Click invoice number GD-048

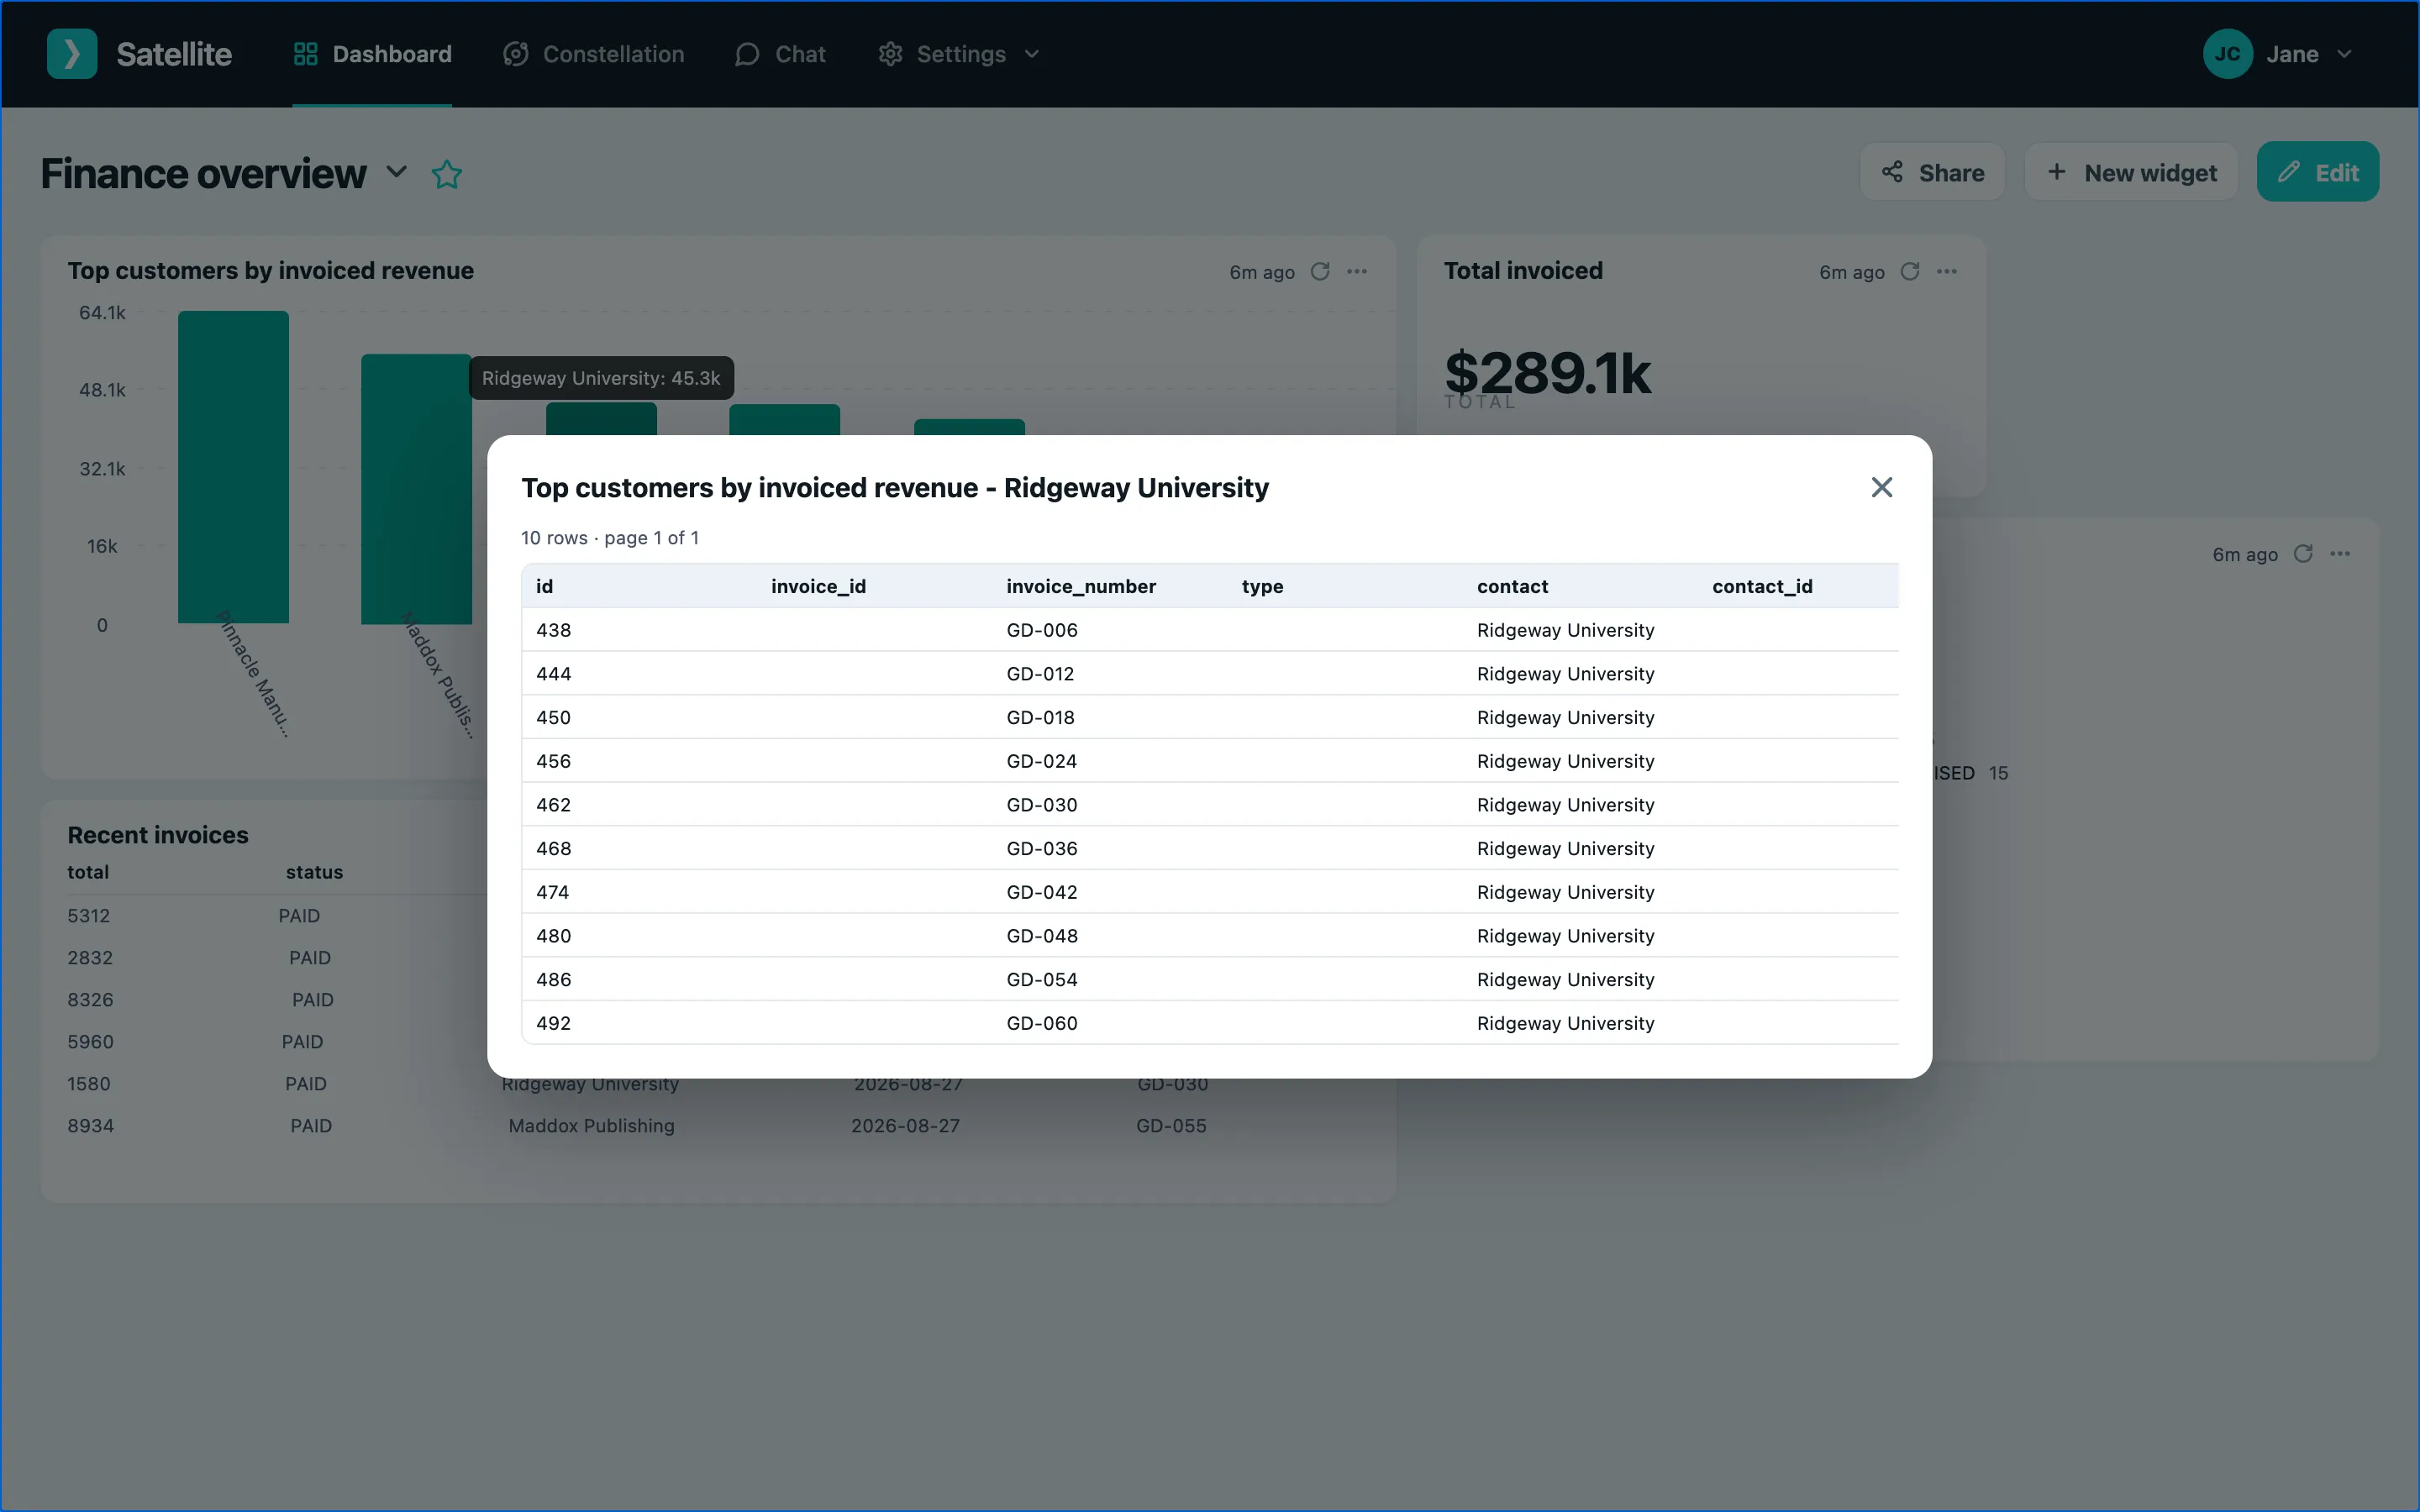(1042, 936)
